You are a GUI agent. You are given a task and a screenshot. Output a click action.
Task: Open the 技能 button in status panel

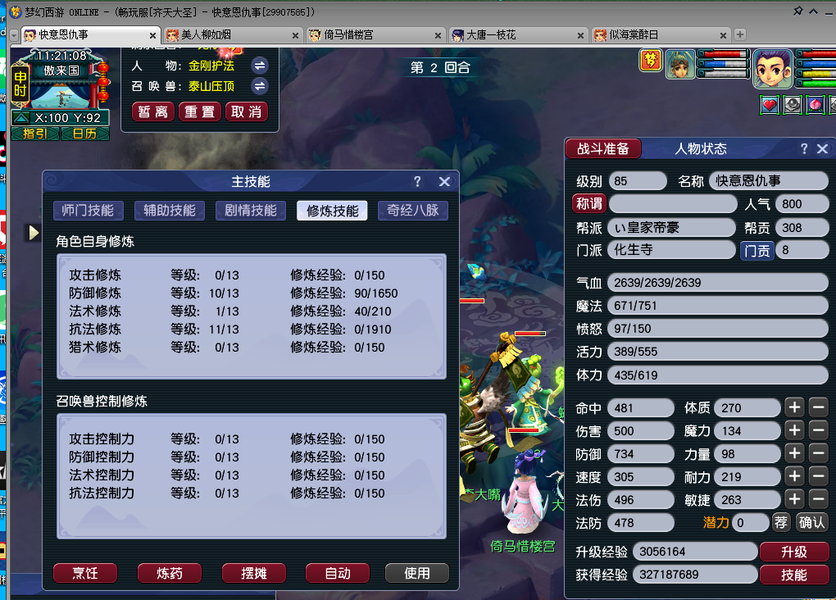(794, 575)
